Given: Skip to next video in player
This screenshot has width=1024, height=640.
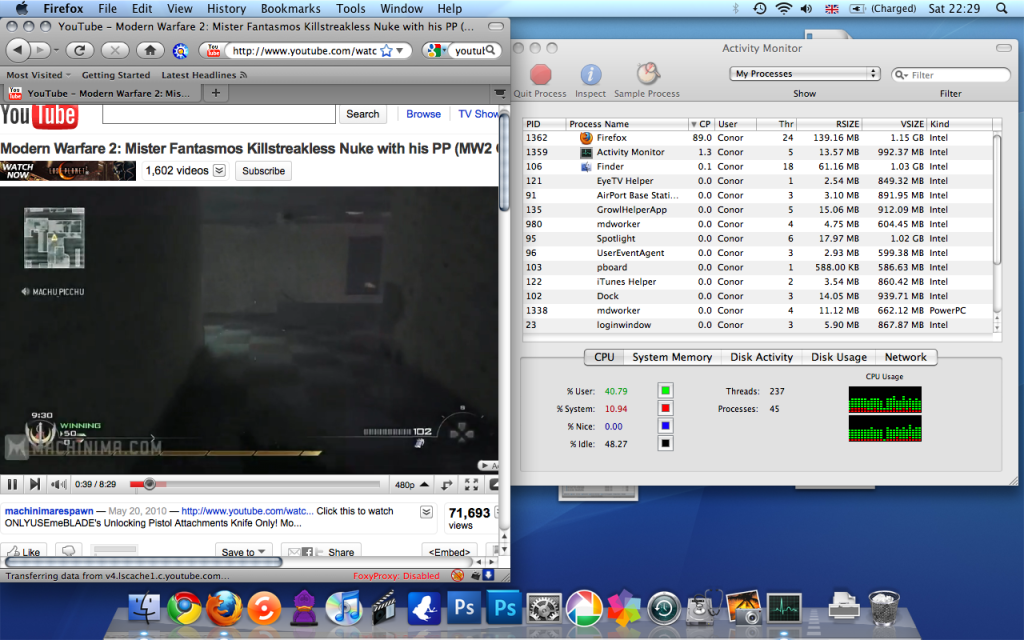Looking at the screenshot, I should [35, 484].
